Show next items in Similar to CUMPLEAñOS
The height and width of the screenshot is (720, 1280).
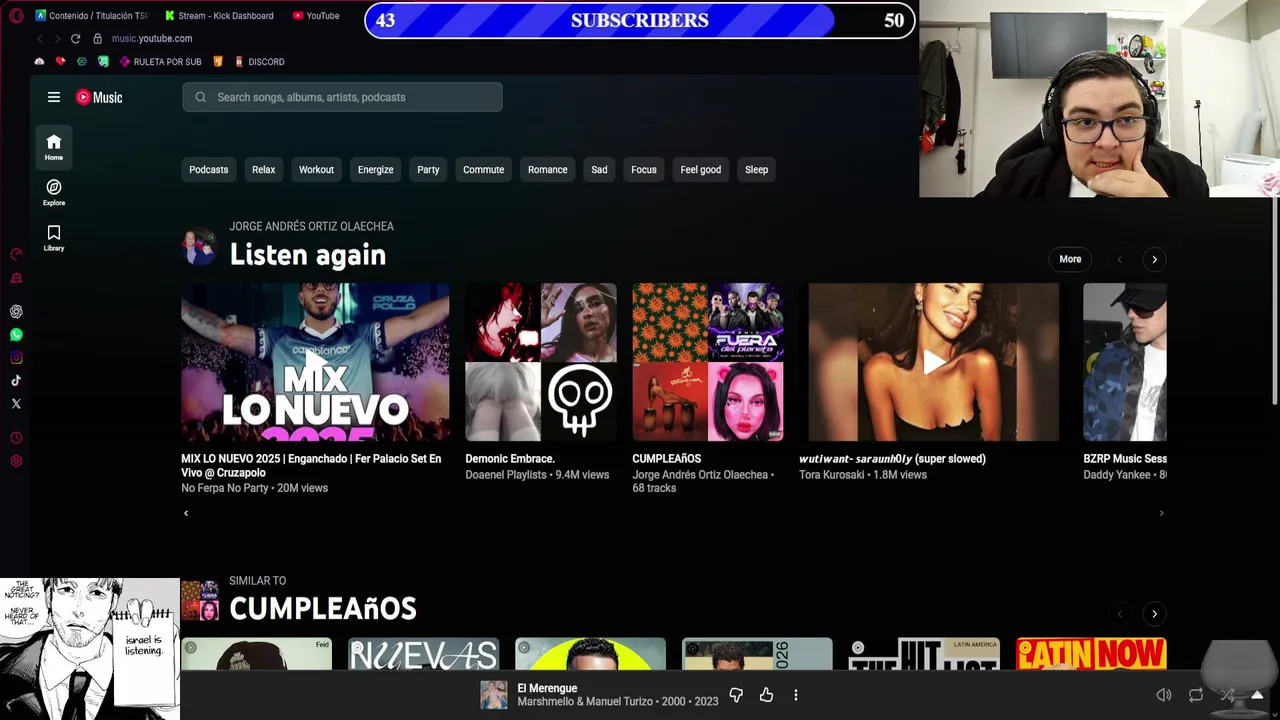click(x=1154, y=614)
